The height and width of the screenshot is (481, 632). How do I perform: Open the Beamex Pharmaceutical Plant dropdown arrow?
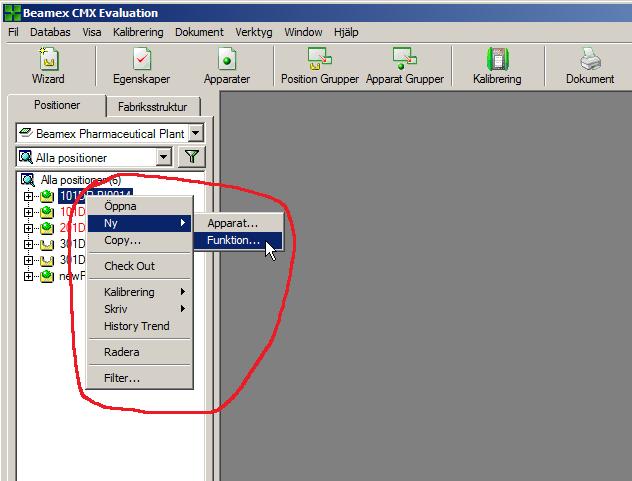point(196,133)
